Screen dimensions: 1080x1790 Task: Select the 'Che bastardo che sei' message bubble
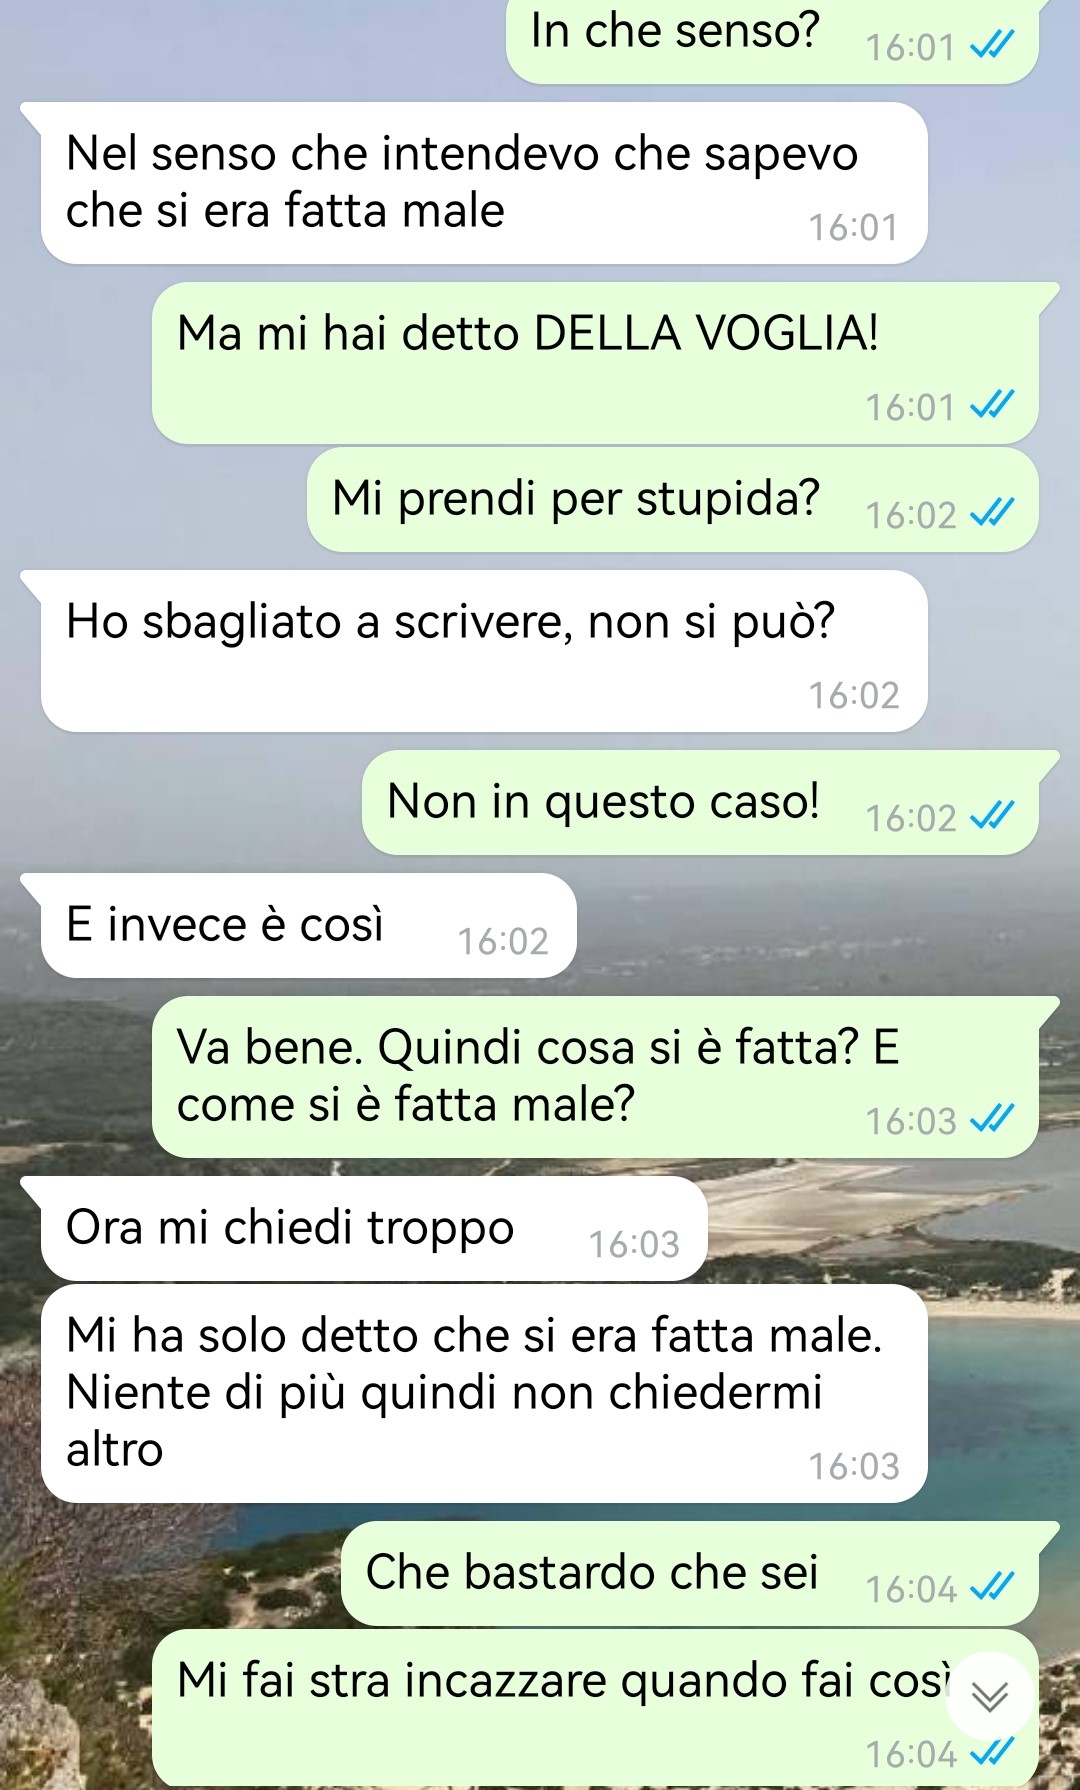tap(690, 1574)
